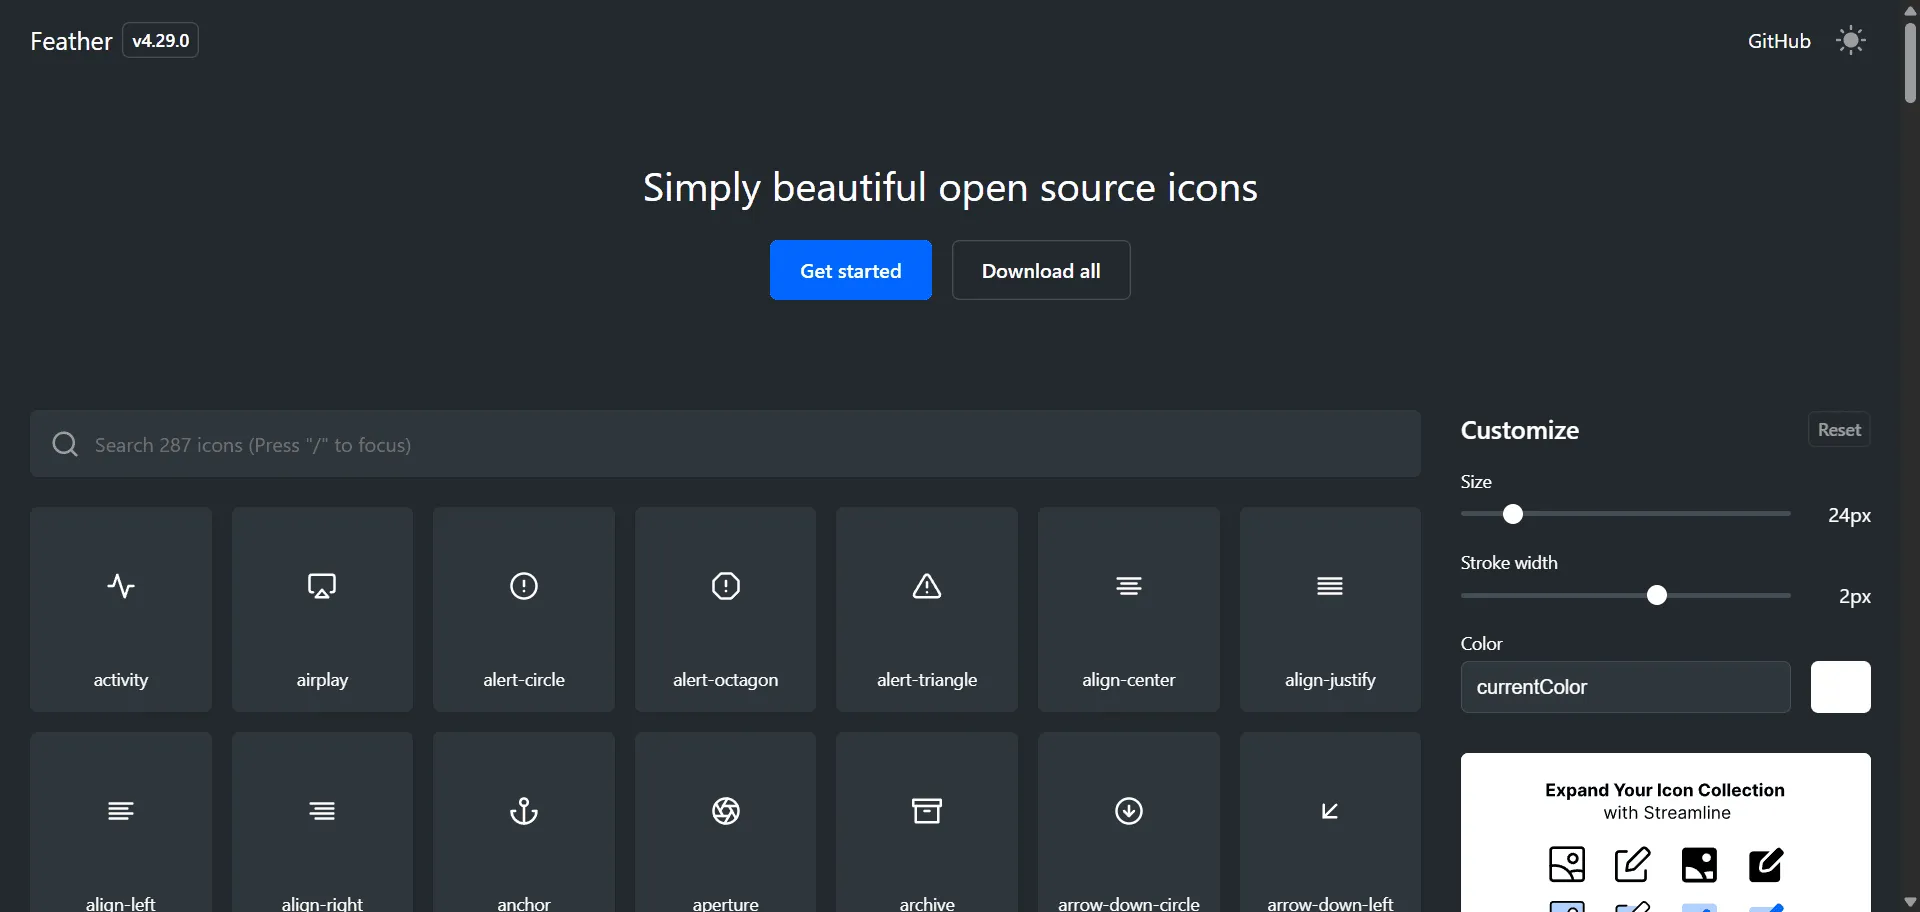Pick the alert-triangle icon
This screenshot has height=912, width=1920.
pyautogui.click(x=927, y=609)
